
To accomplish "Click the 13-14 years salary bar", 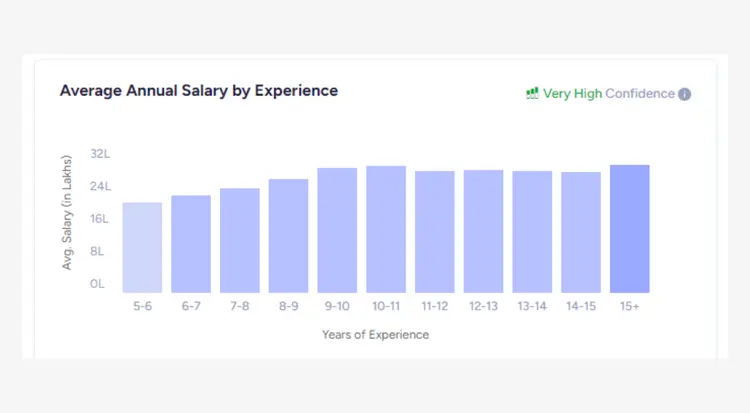I will [x=532, y=232].
